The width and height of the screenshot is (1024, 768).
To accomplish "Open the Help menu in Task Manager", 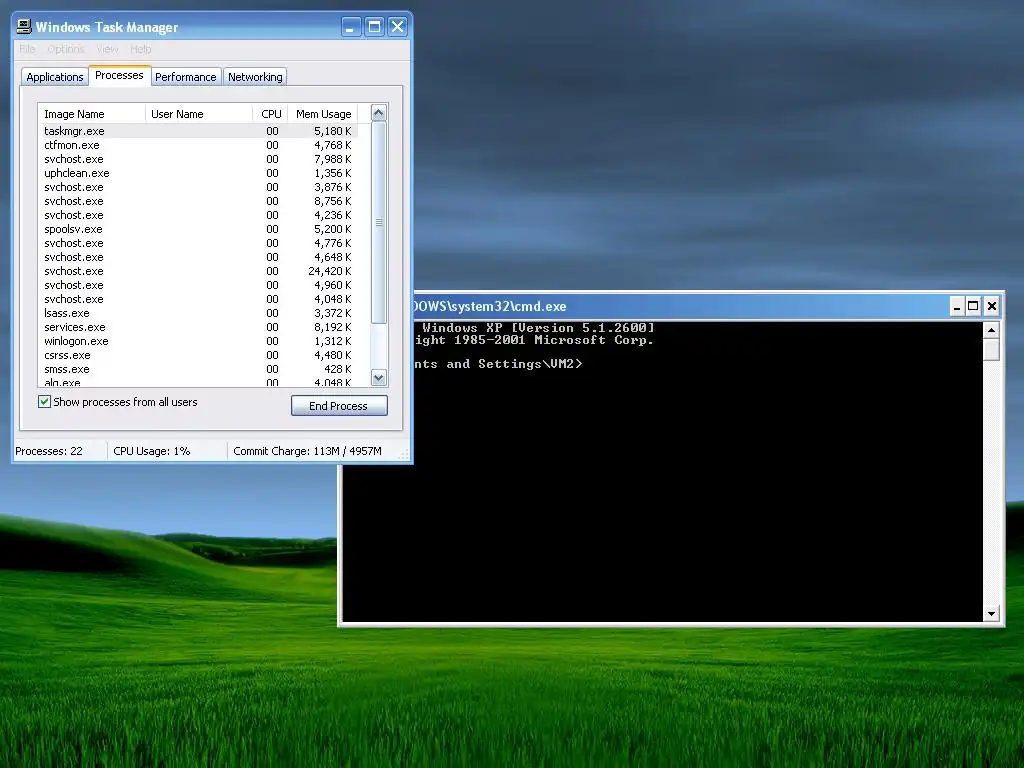I will [140, 49].
